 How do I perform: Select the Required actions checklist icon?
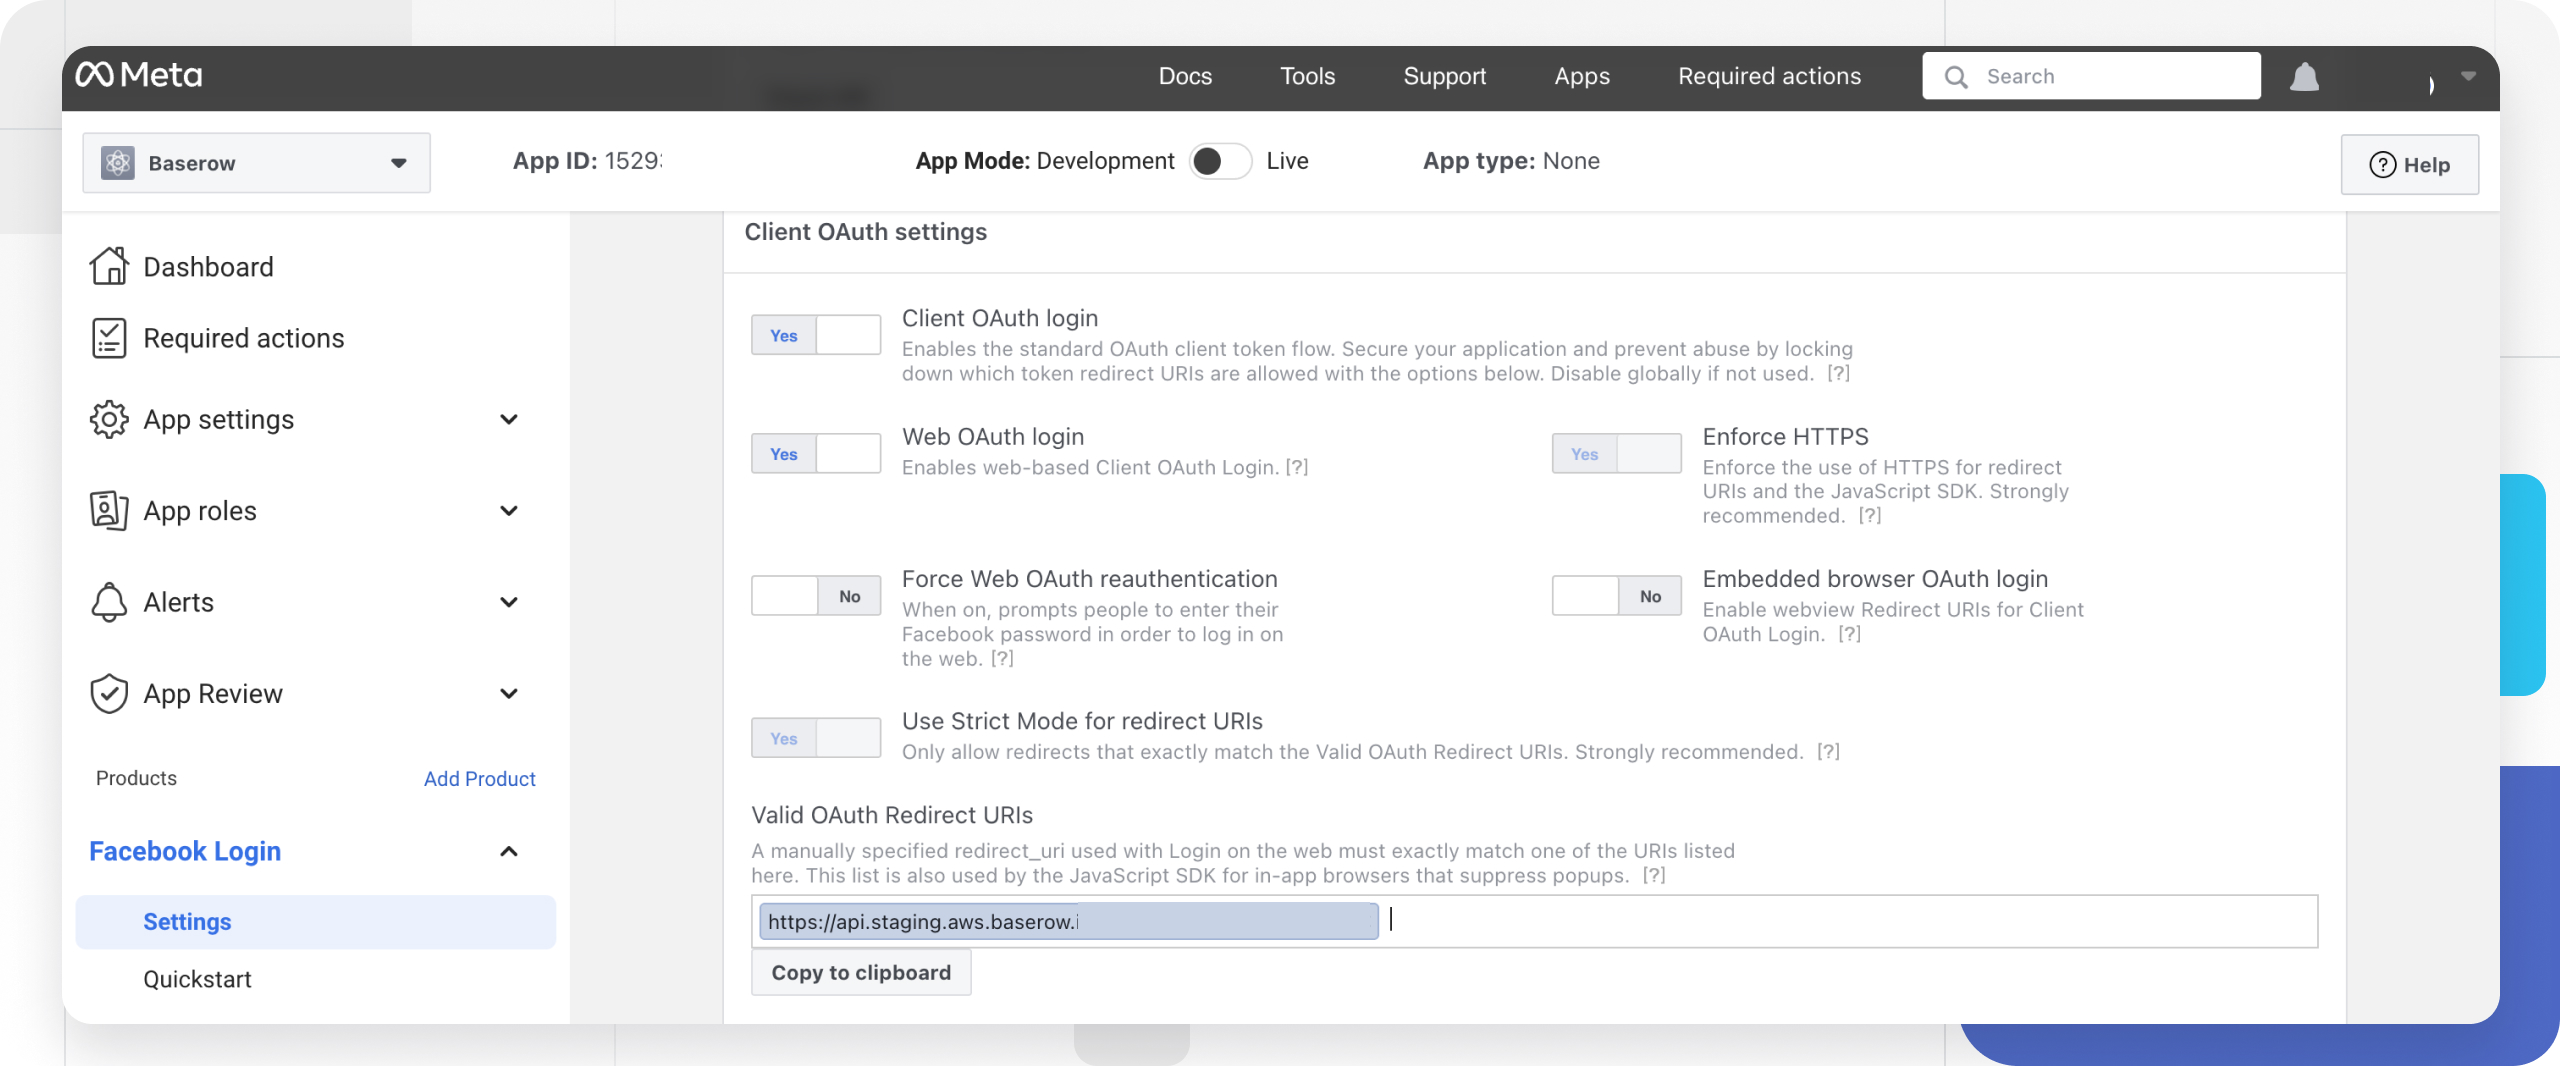click(x=110, y=338)
